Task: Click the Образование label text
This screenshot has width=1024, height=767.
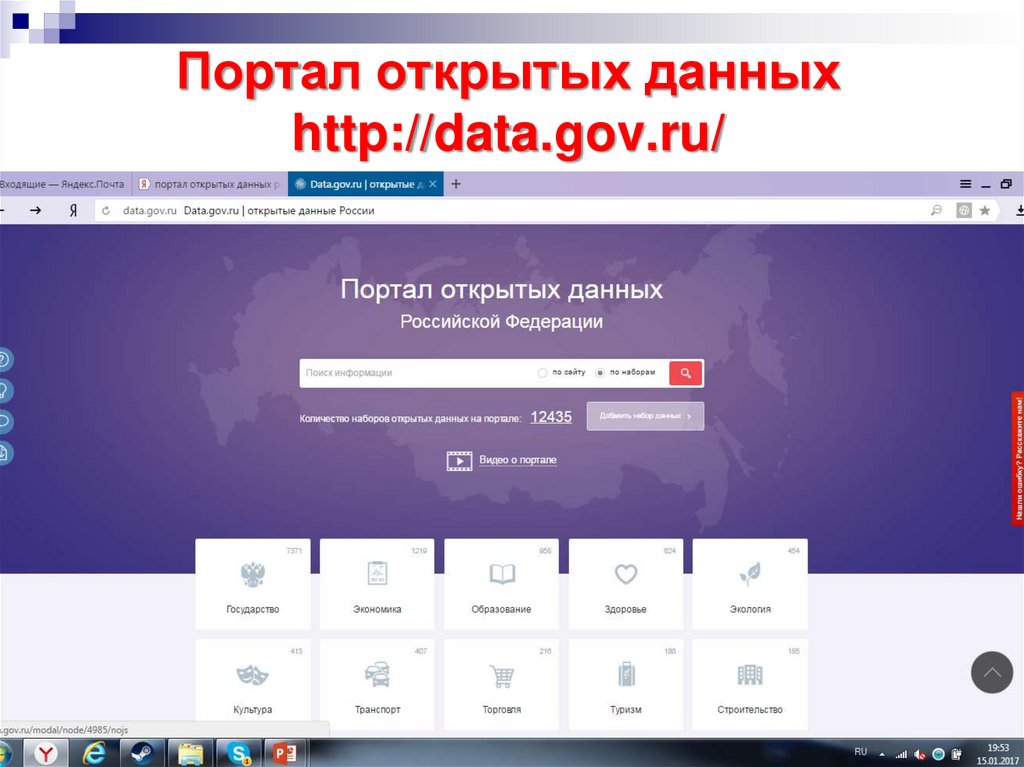Action: 502,610
